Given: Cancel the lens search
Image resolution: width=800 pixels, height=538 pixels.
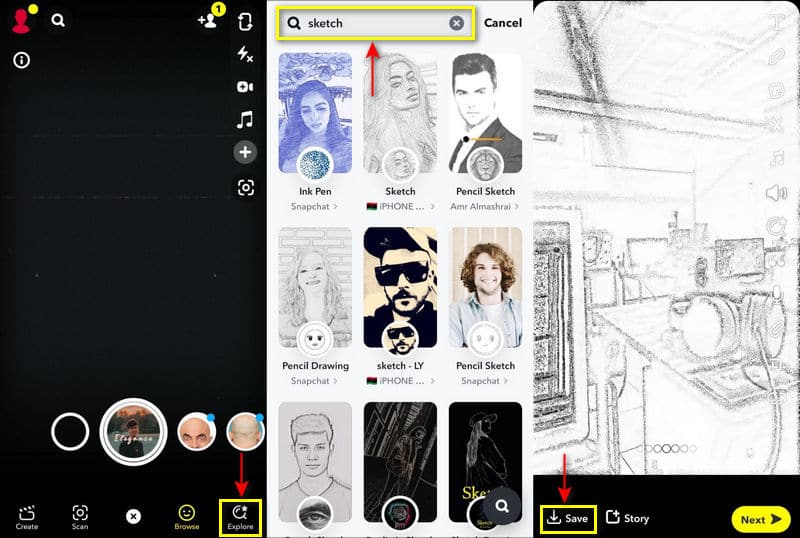Looking at the screenshot, I should coord(503,23).
